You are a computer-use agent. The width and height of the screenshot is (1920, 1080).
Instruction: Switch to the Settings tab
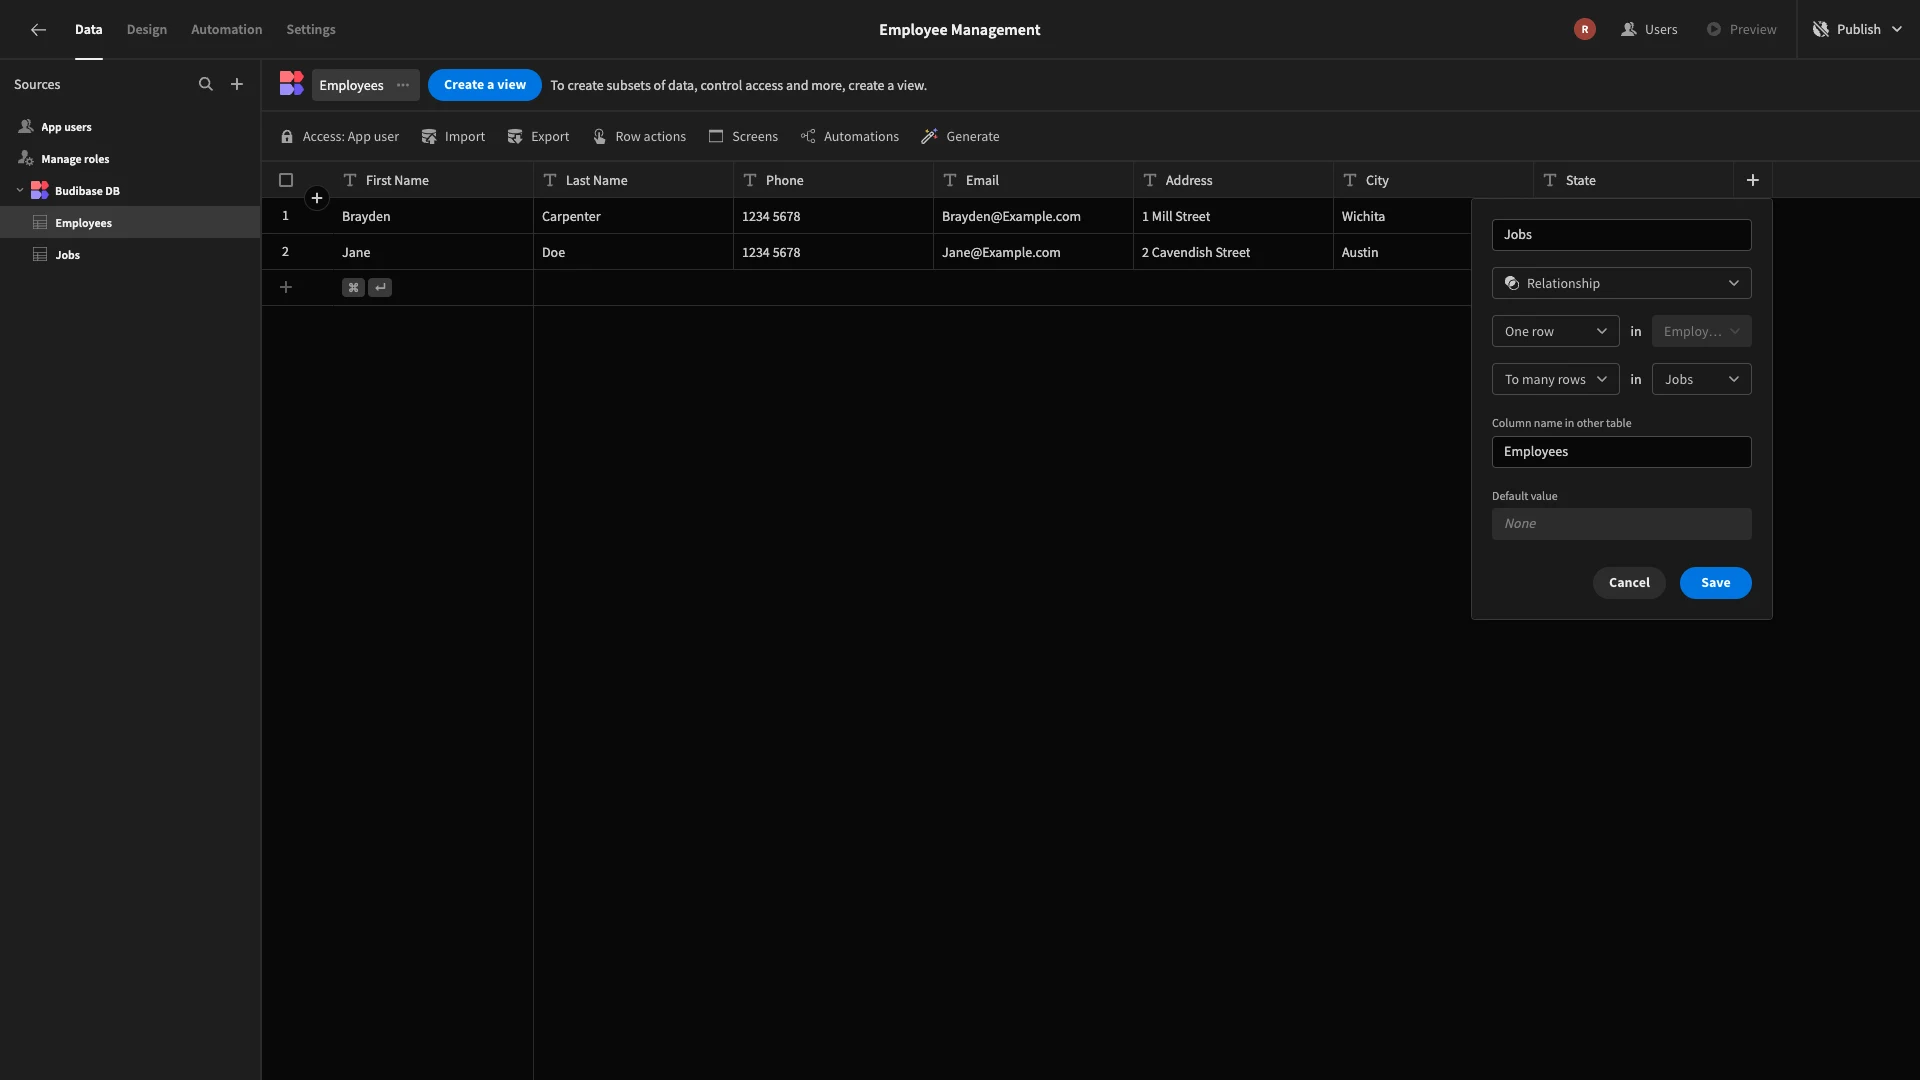pos(311,30)
